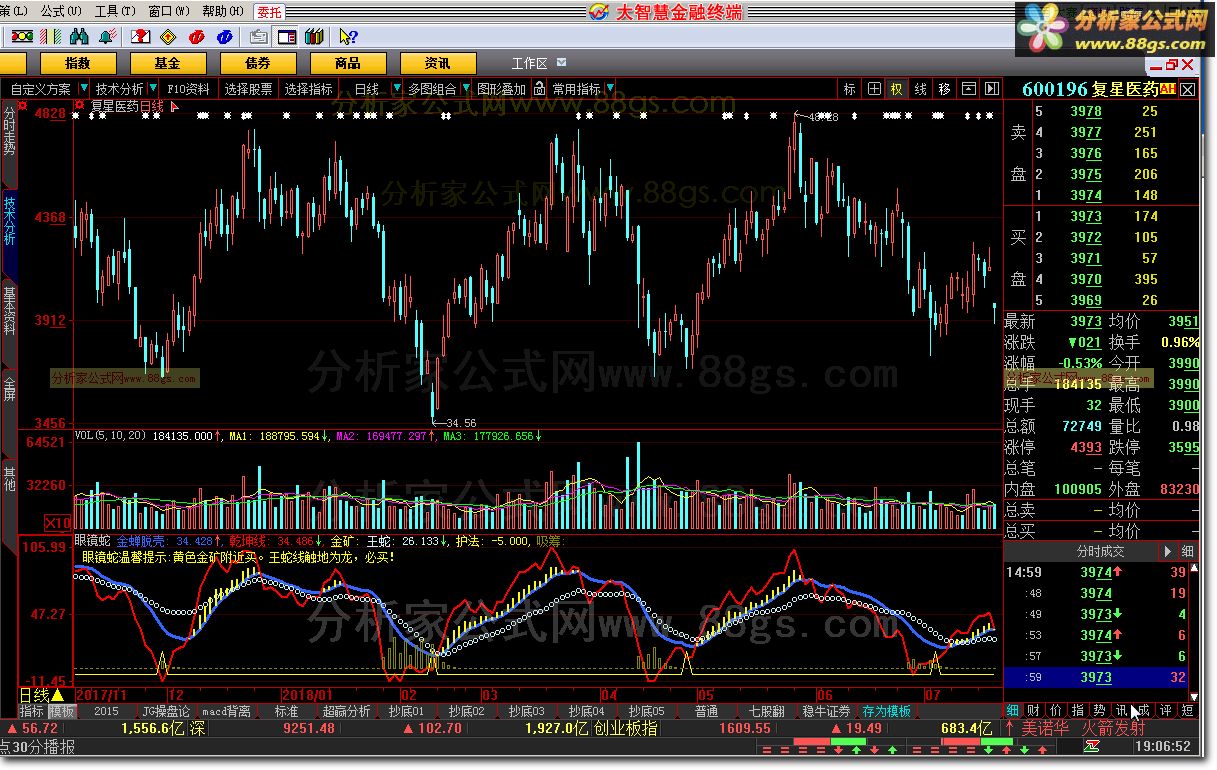This screenshot has height=770, width=1217.
Task: Expand the 常用指标 dropdown arrow
Action: click(610, 89)
